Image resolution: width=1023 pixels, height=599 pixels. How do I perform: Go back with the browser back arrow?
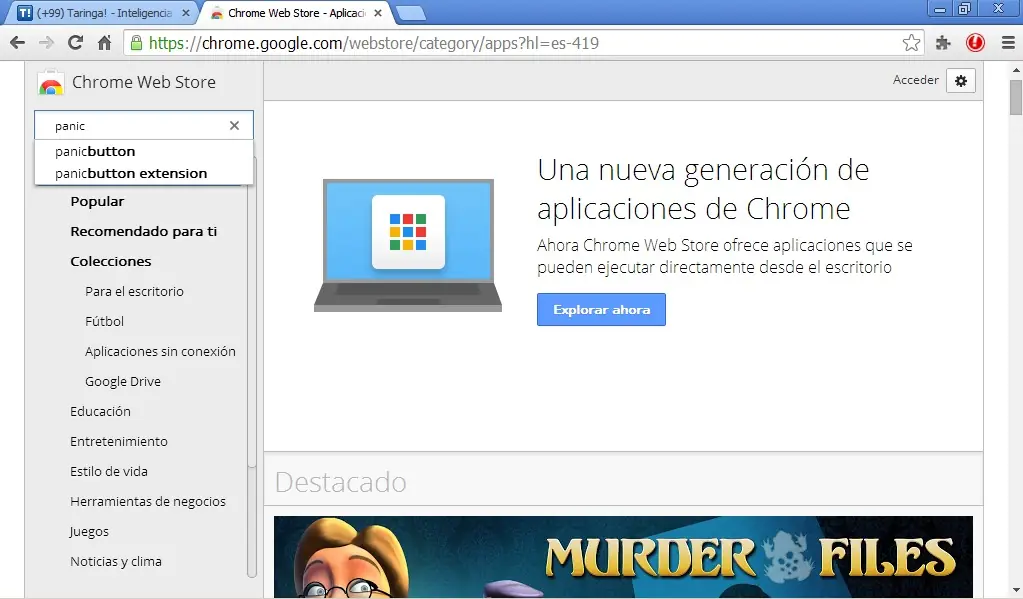coord(18,43)
